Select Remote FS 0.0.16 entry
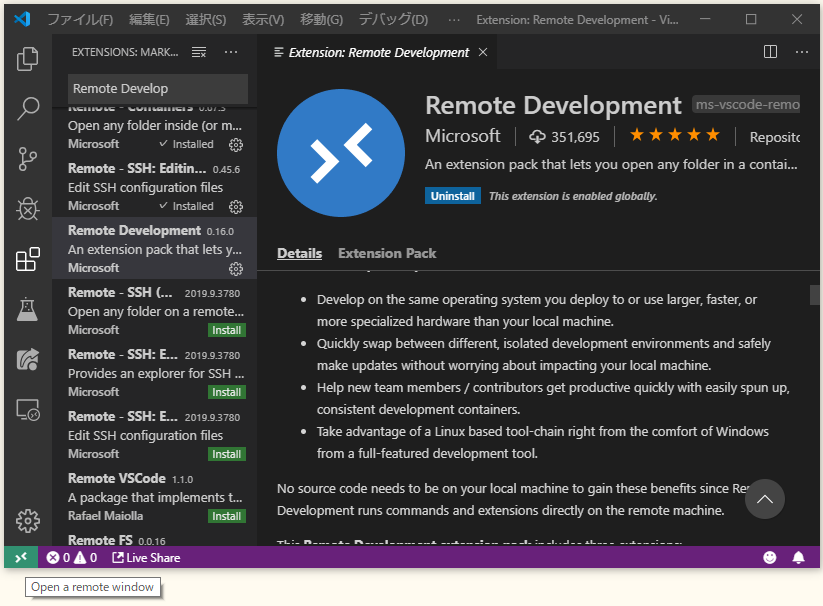The height and width of the screenshot is (606, 823). tap(154, 538)
